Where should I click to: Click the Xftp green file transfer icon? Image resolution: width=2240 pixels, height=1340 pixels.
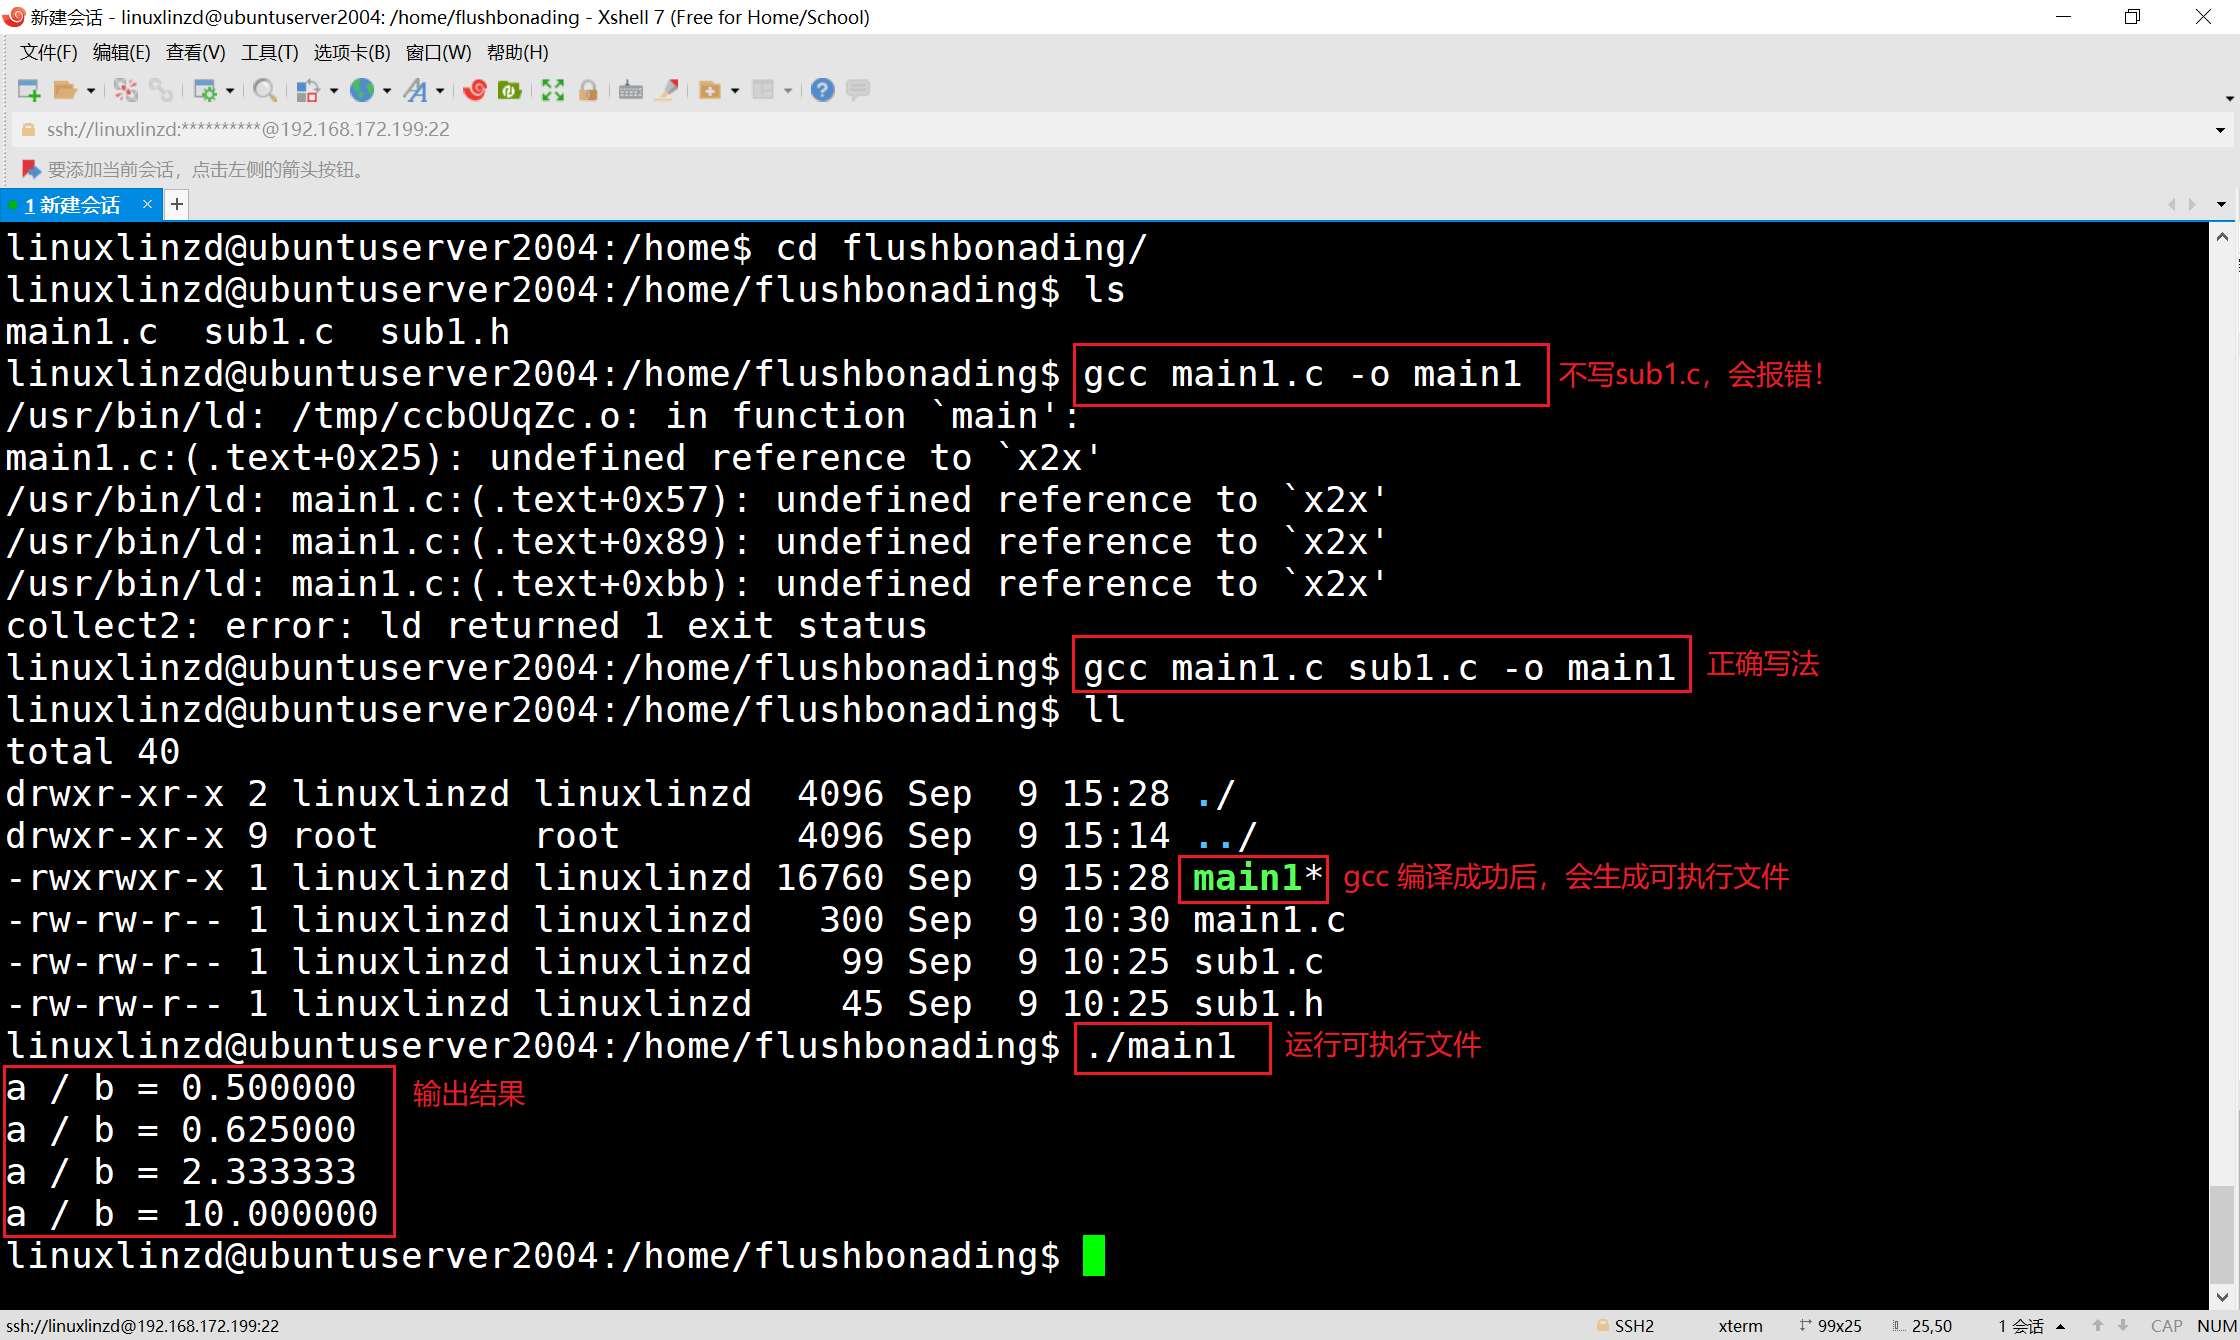[510, 91]
